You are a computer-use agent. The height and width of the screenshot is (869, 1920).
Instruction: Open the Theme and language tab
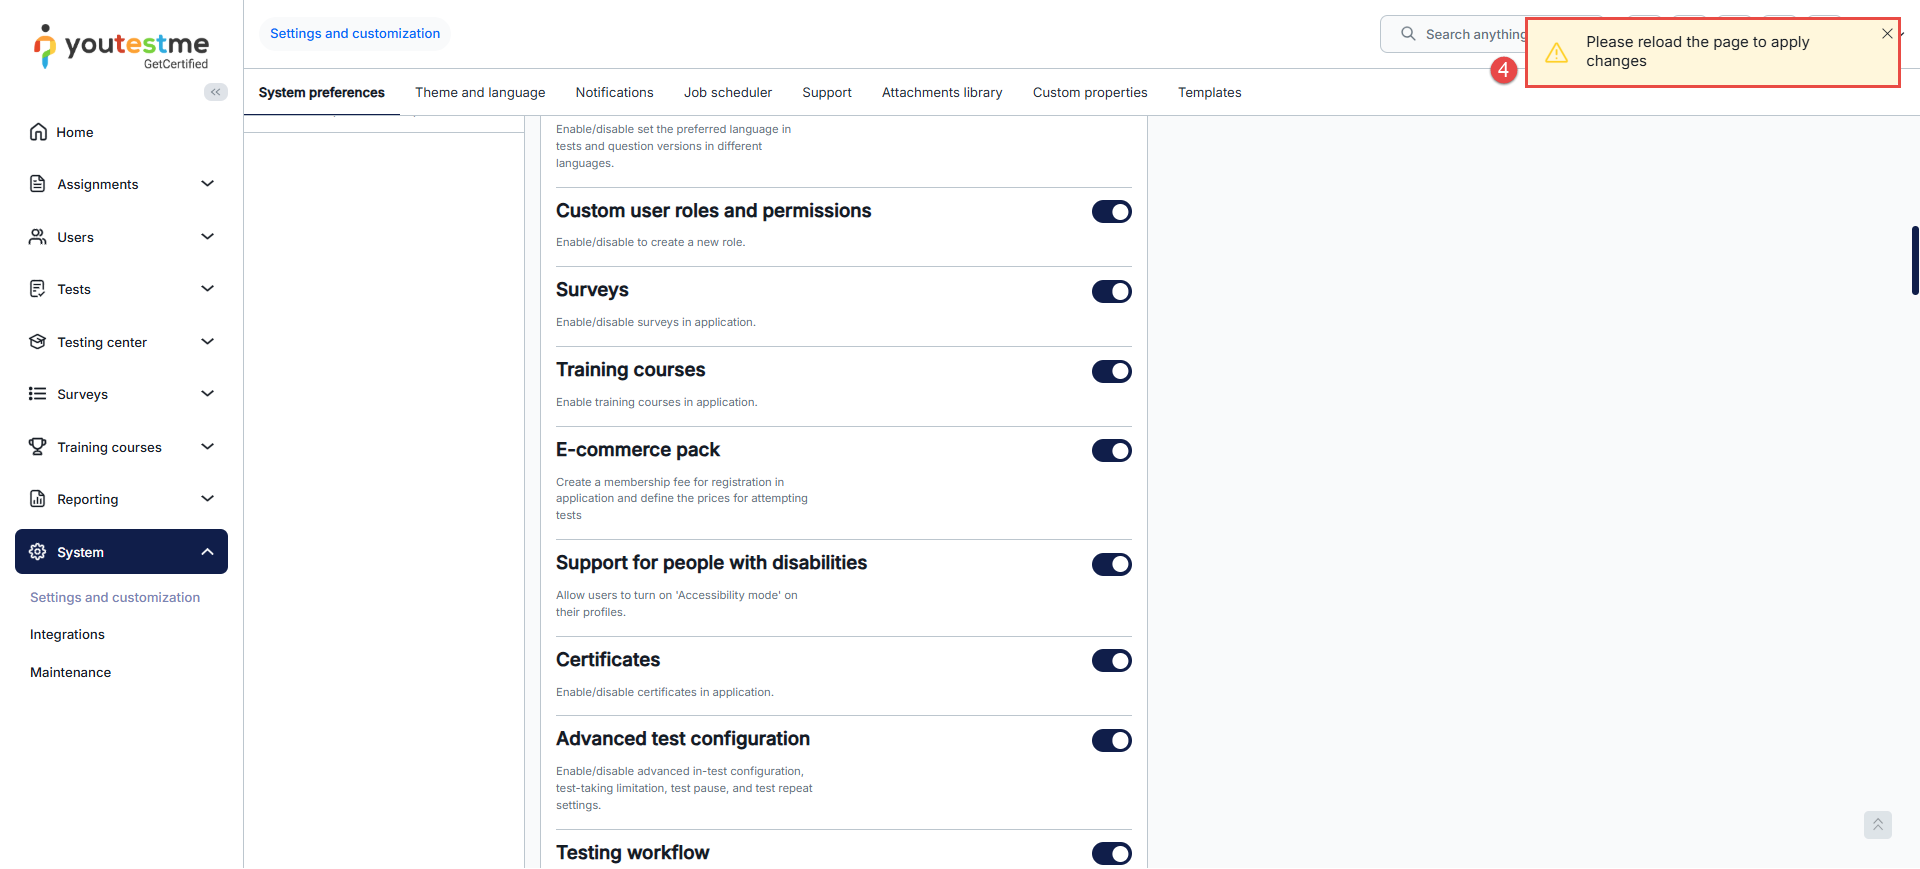point(480,93)
